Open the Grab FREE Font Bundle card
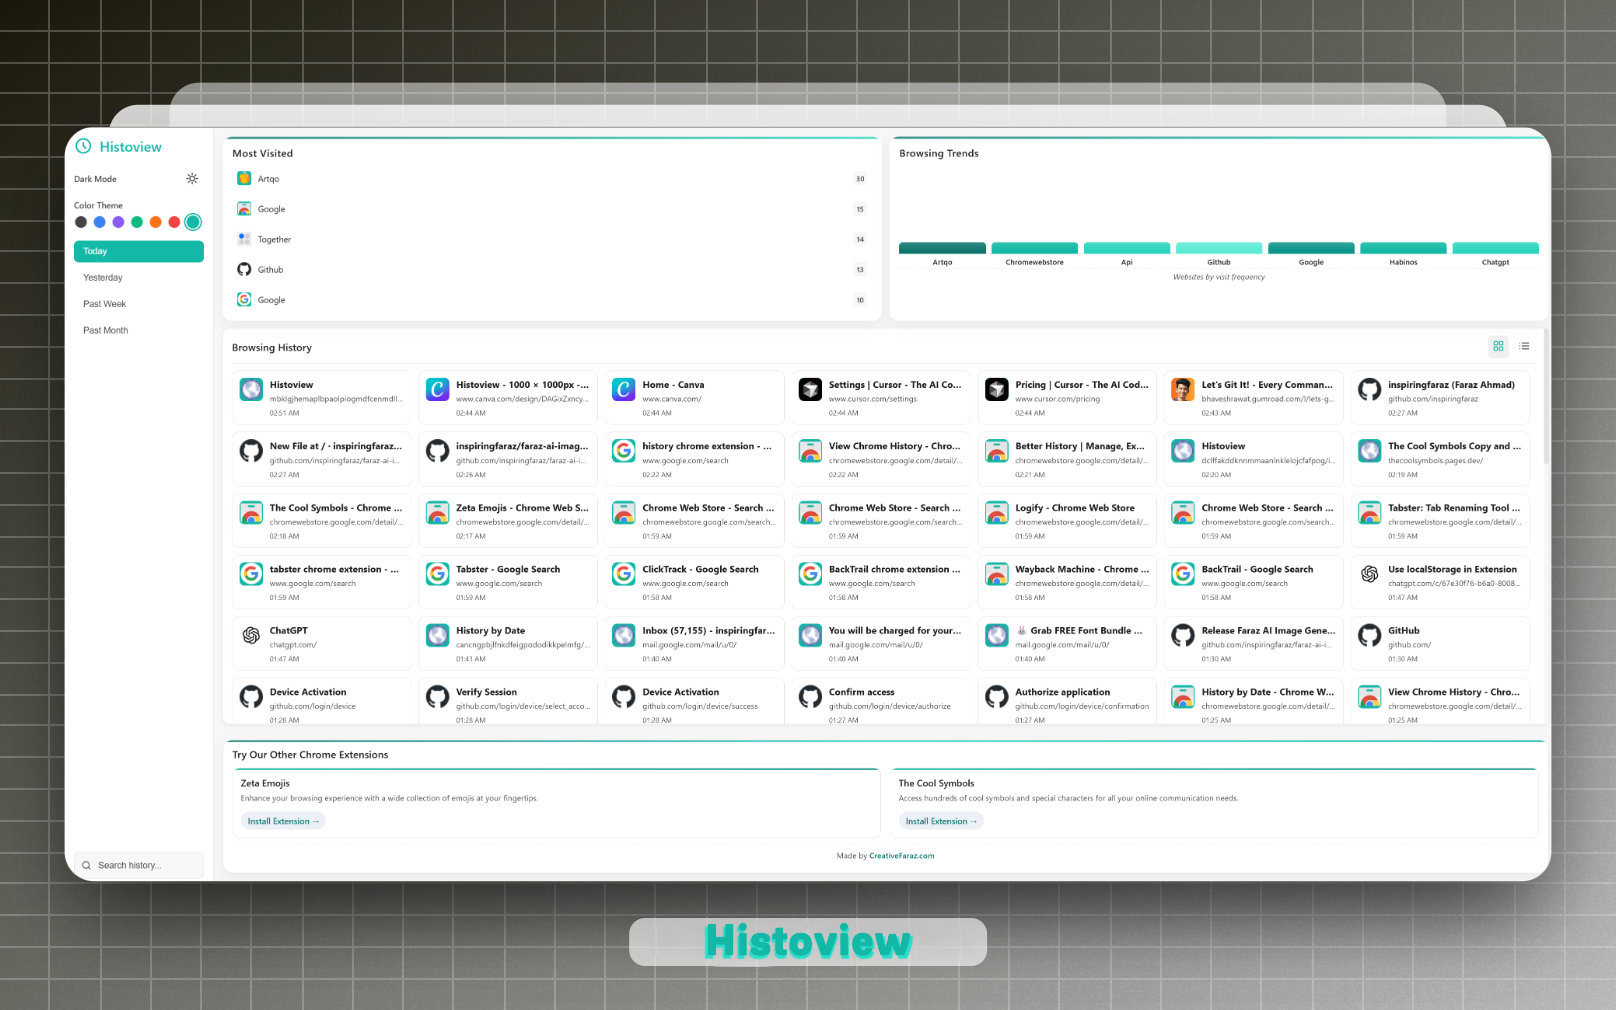The height and width of the screenshot is (1010, 1616). click(1067, 643)
